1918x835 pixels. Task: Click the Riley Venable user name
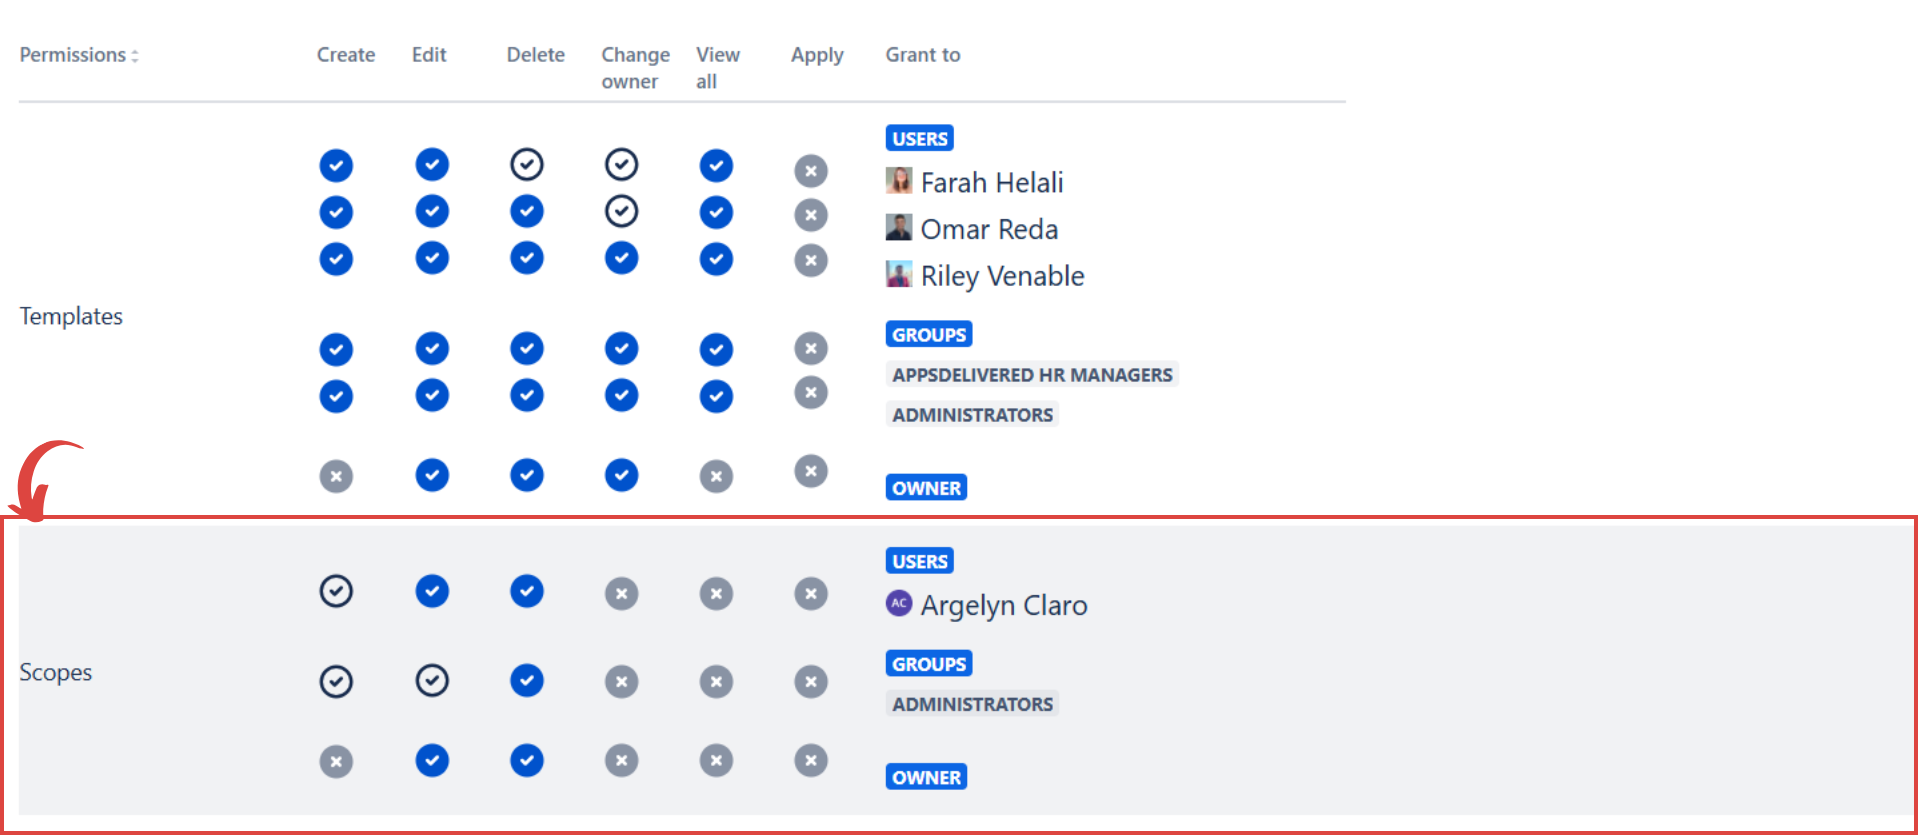(x=1002, y=276)
